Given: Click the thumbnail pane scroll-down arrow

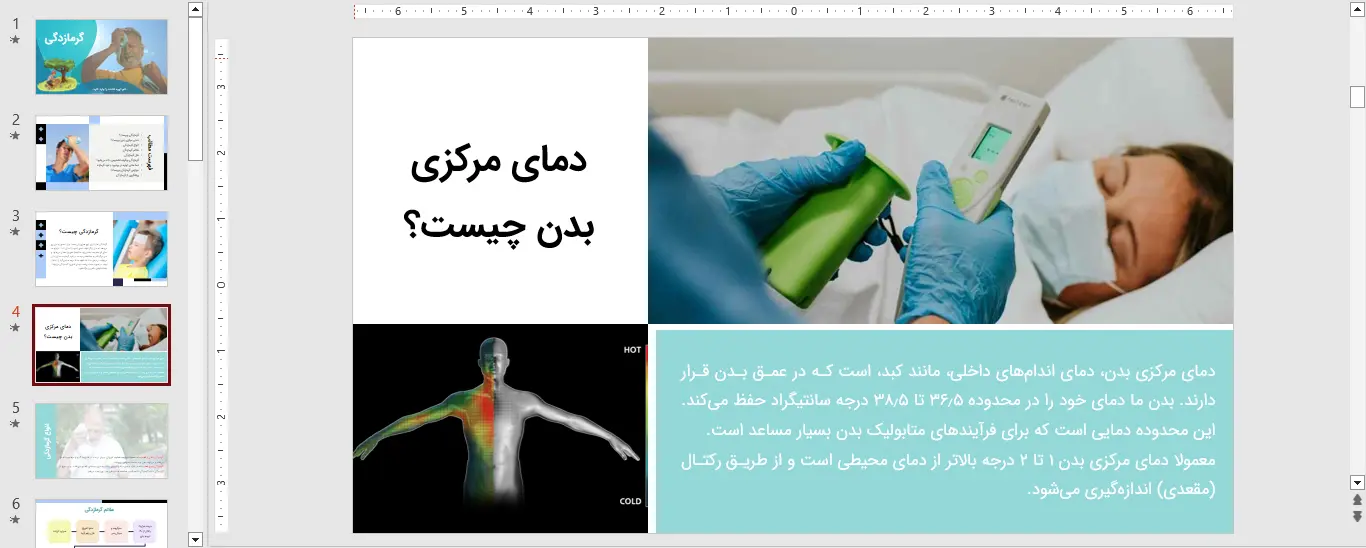Looking at the screenshot, I should click(x=195, y=539).
